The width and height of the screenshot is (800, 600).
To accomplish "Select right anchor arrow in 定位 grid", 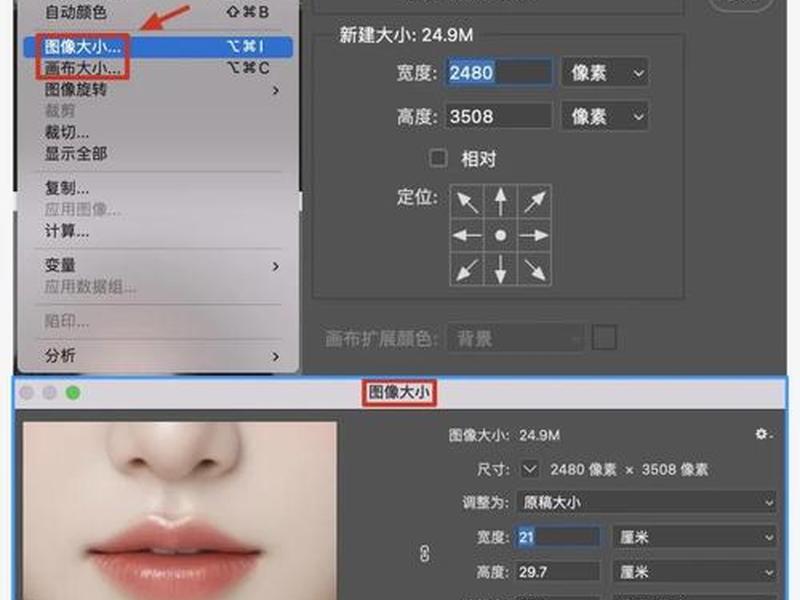I will [534, 235].
